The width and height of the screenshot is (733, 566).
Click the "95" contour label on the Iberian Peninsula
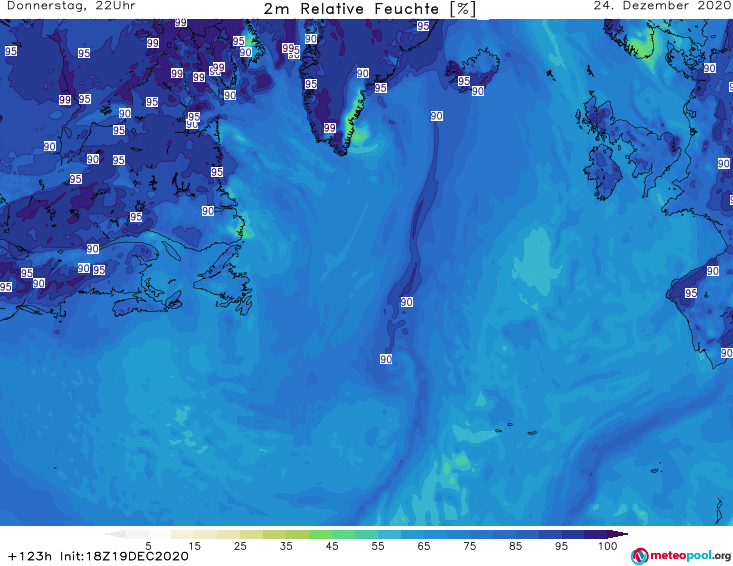click(691, 293)
